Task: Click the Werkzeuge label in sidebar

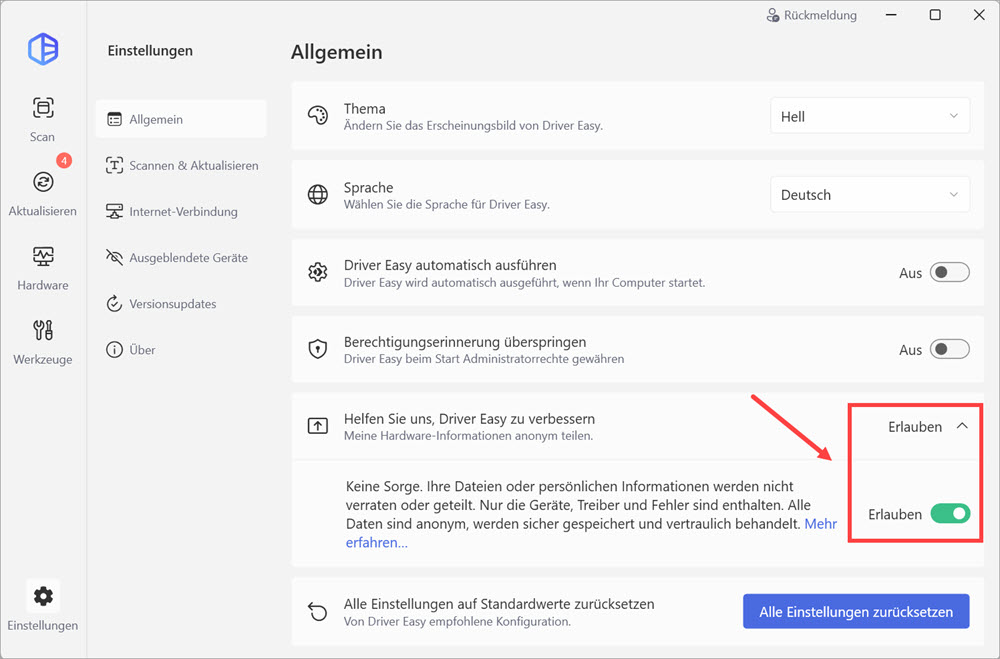Action: coord(43,359)
